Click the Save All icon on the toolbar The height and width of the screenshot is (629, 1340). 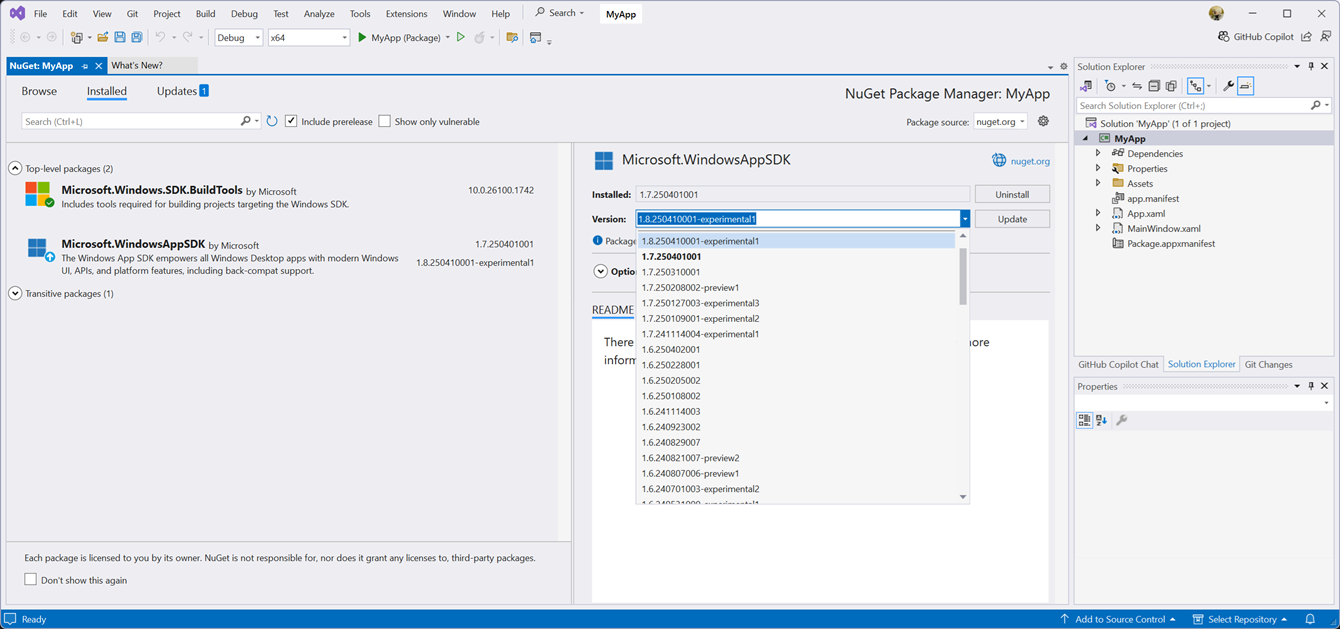(137, 37)
